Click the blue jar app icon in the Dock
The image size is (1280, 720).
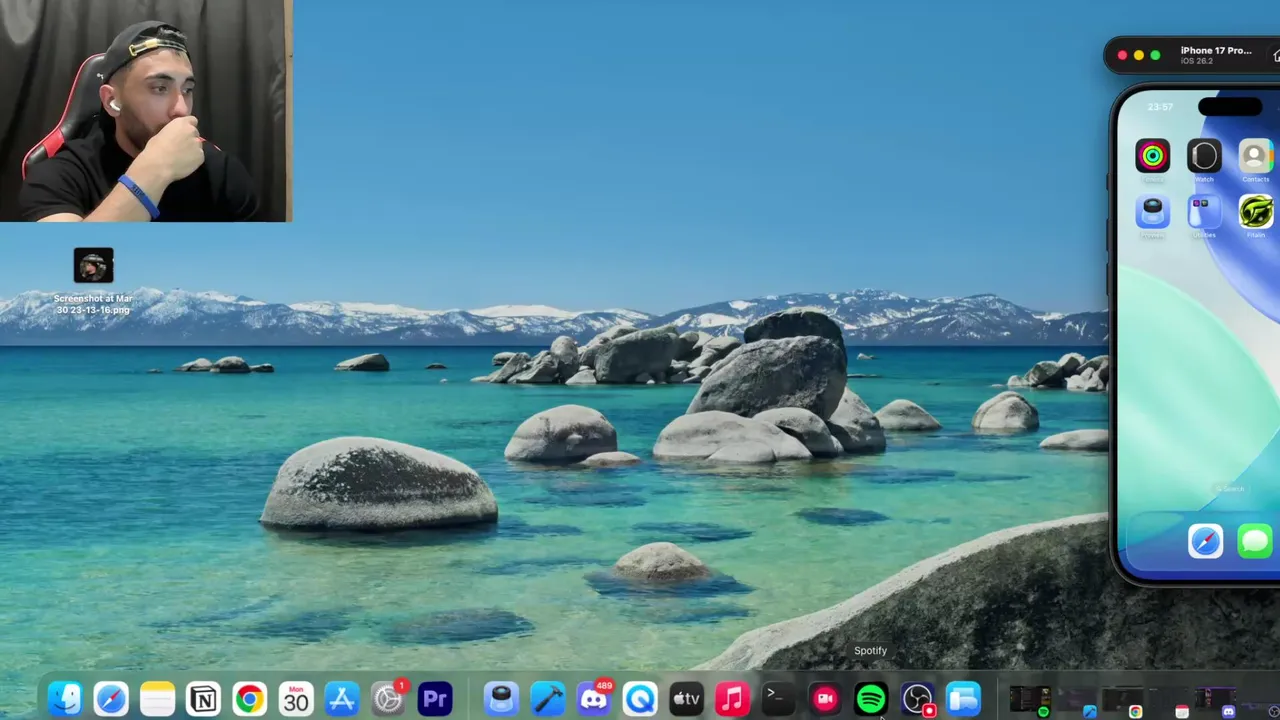click(x=501, y=699)
